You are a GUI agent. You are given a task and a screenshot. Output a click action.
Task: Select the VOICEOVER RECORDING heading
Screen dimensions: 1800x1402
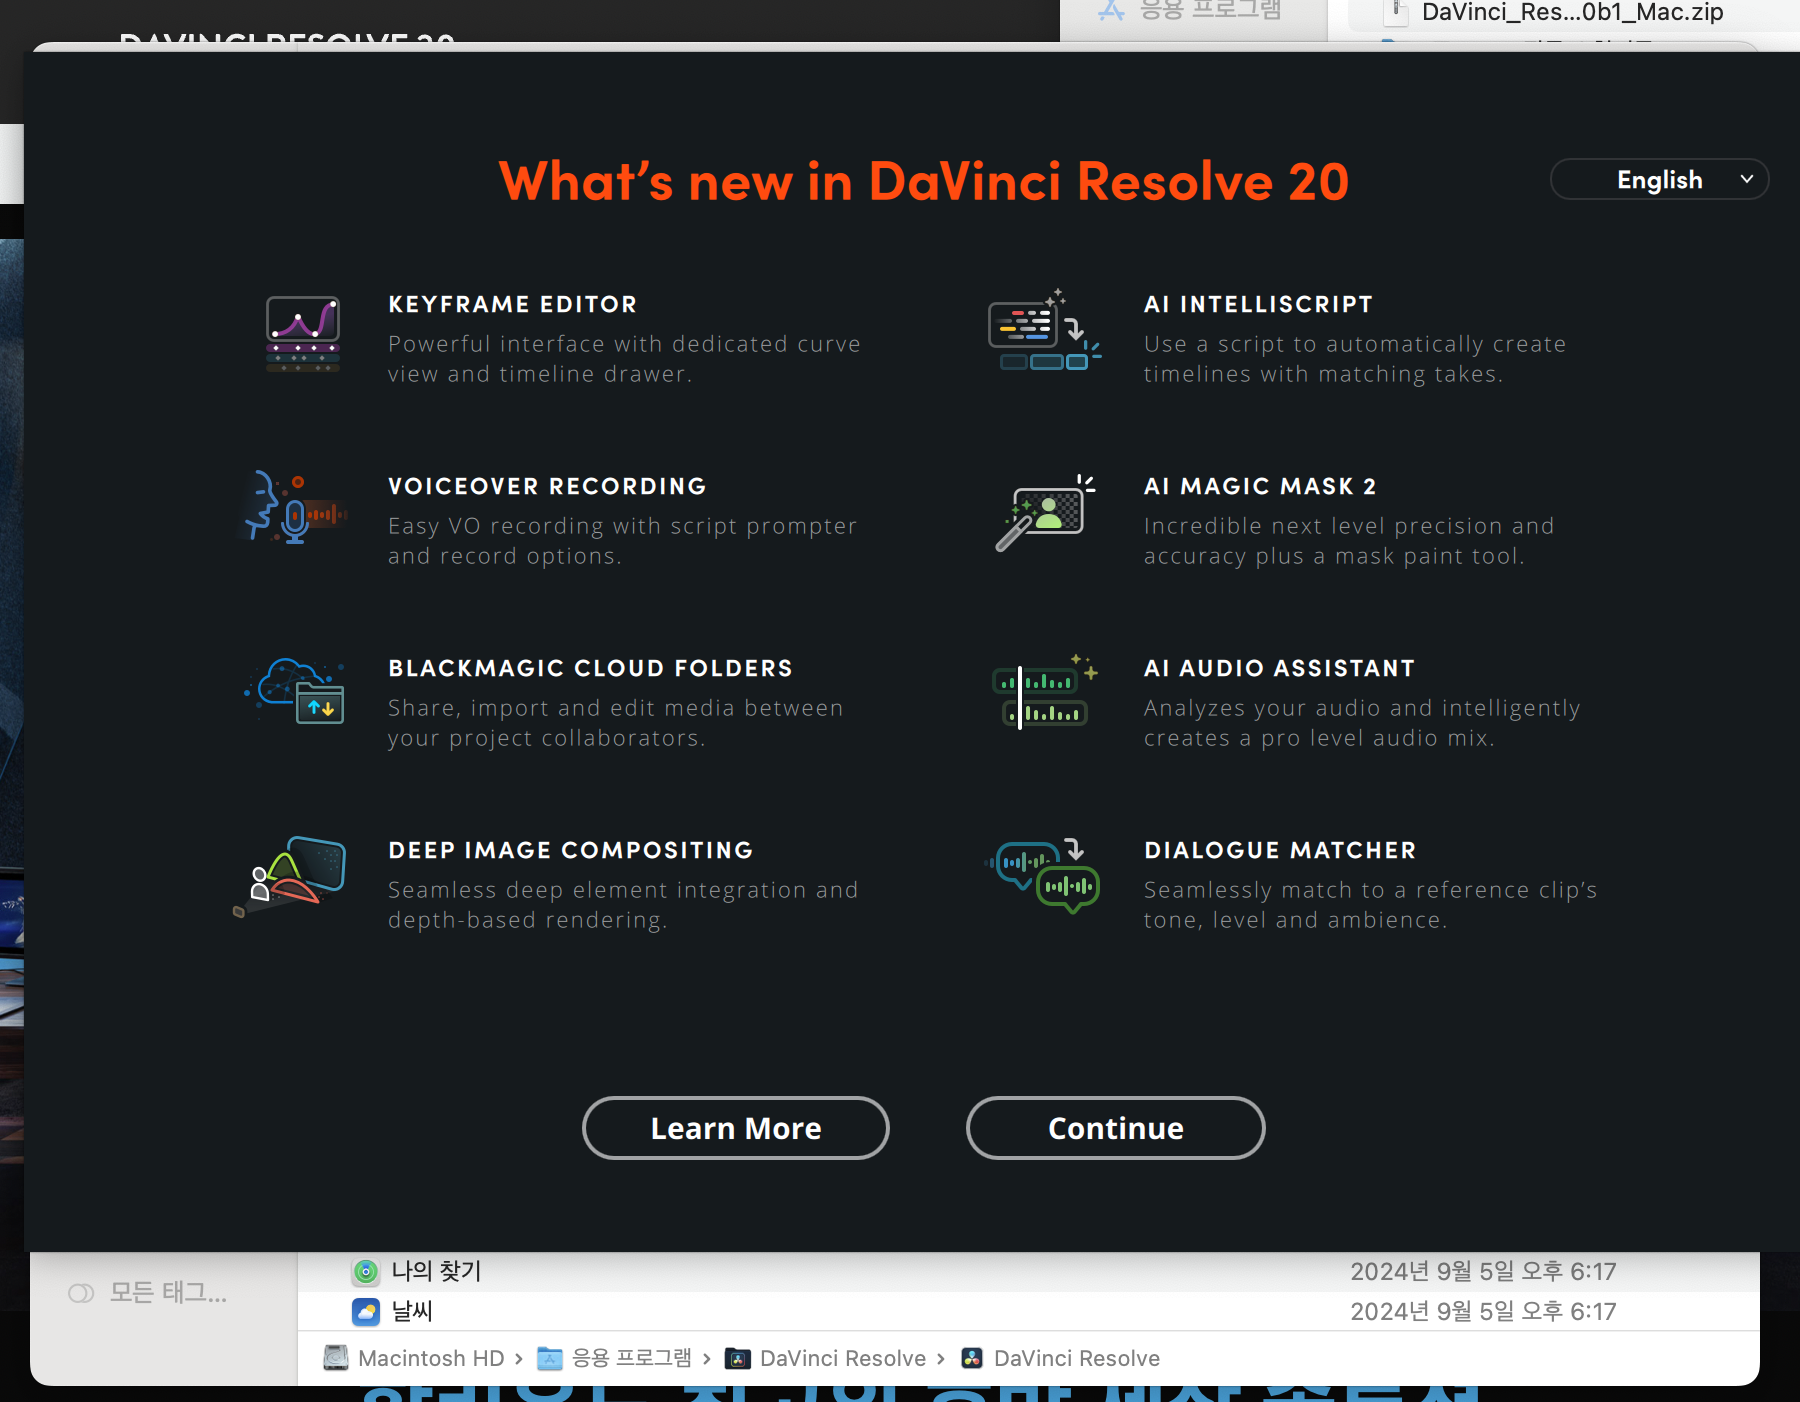[x=547, y=486]
